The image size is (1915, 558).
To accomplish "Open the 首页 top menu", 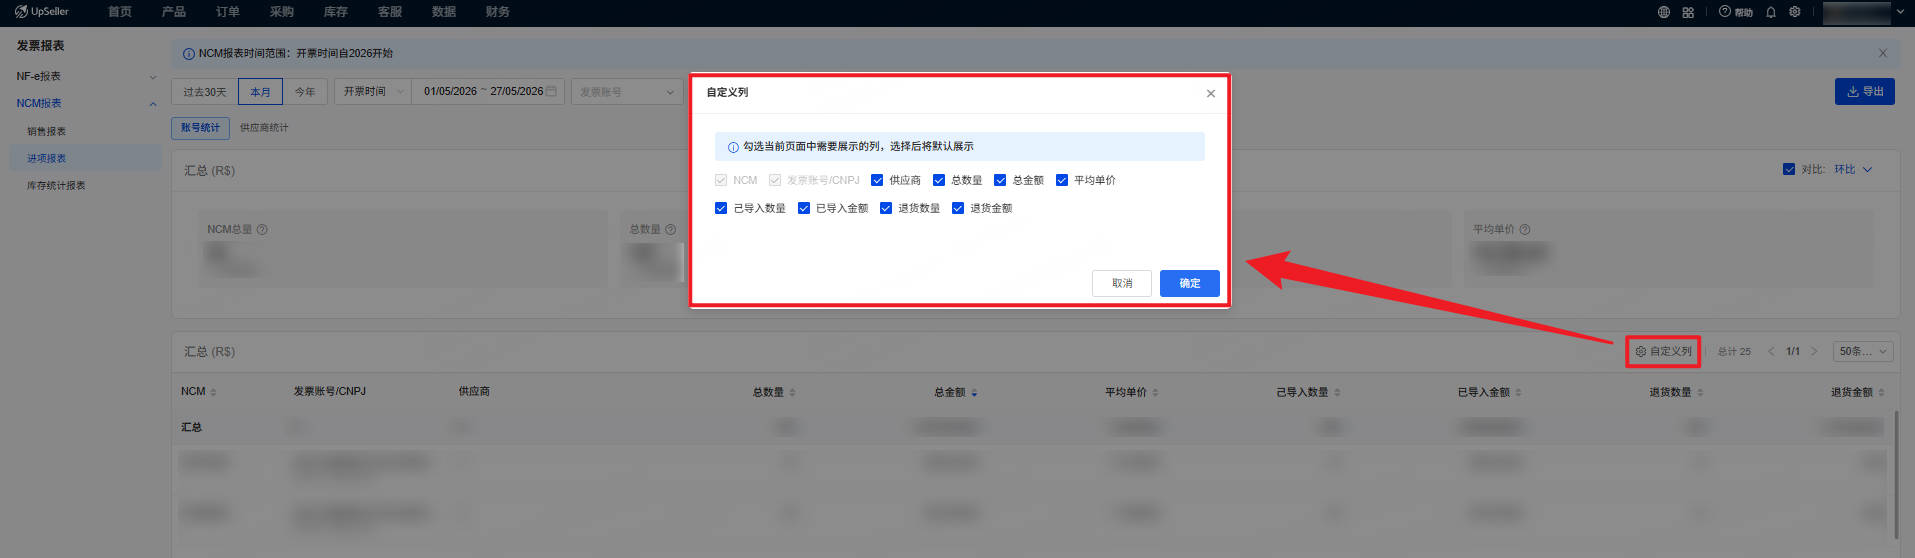I will pyautogui.click(x=120, y=12).
